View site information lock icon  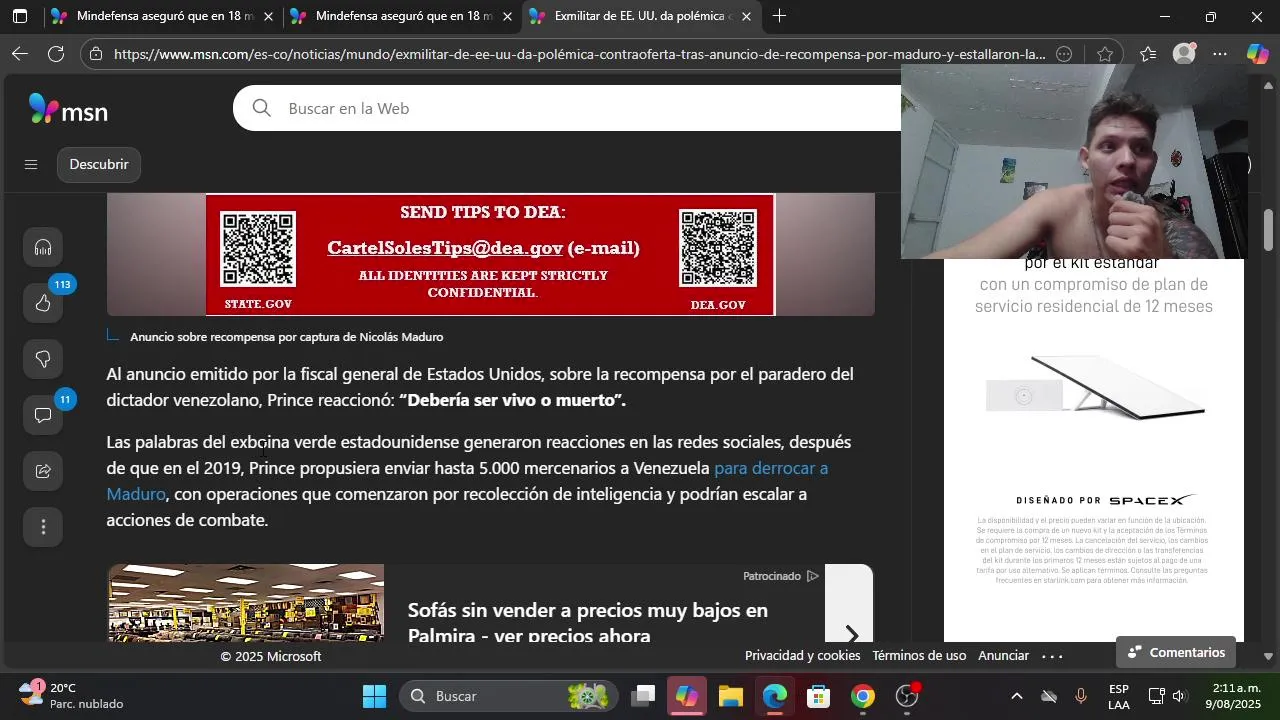coord(96,54)
